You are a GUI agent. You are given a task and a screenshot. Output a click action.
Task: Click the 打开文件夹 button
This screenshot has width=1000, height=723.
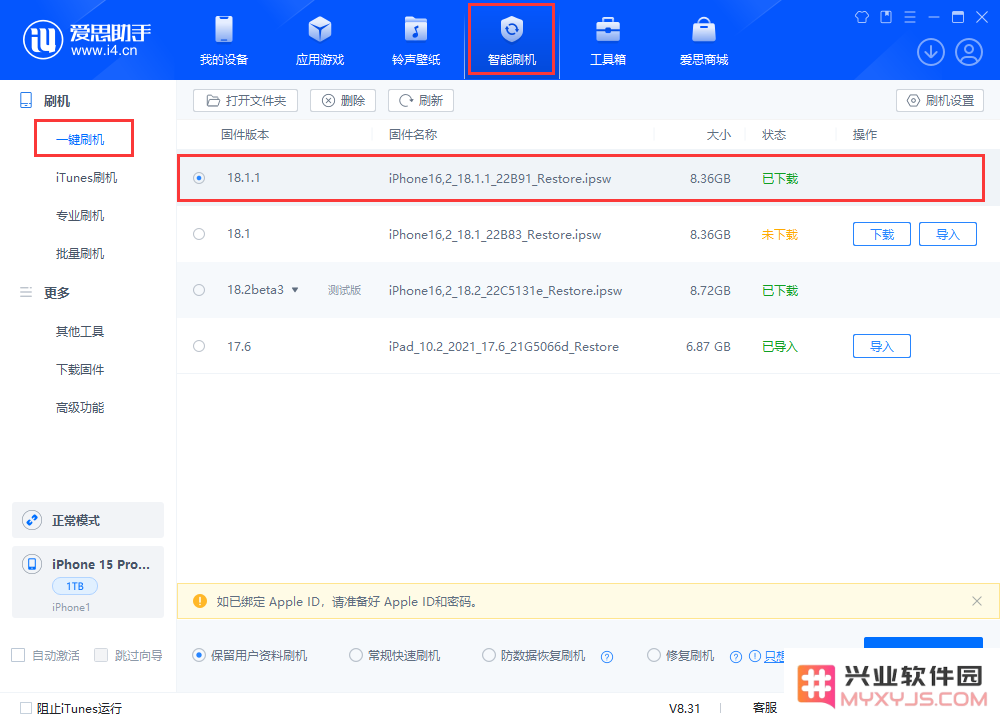point(246,101)
